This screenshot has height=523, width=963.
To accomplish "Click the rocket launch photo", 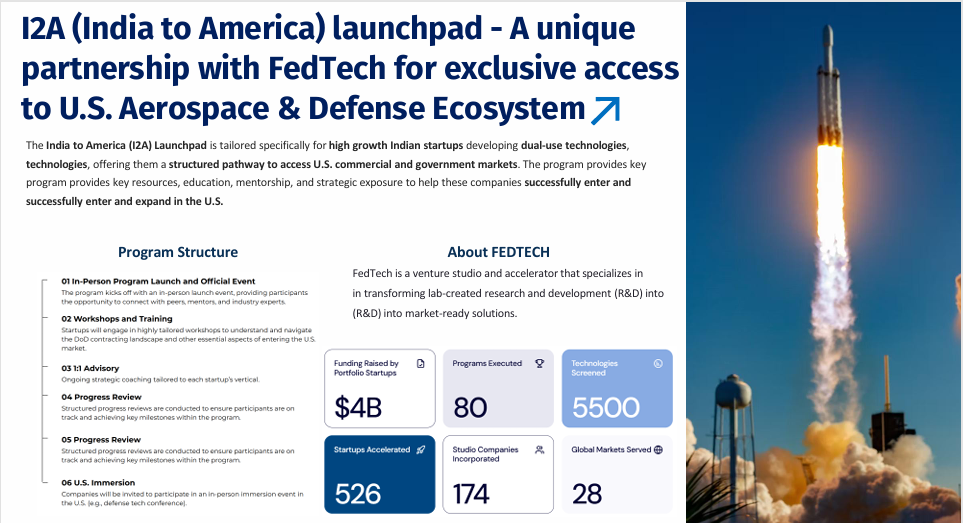I will point(824,262).
